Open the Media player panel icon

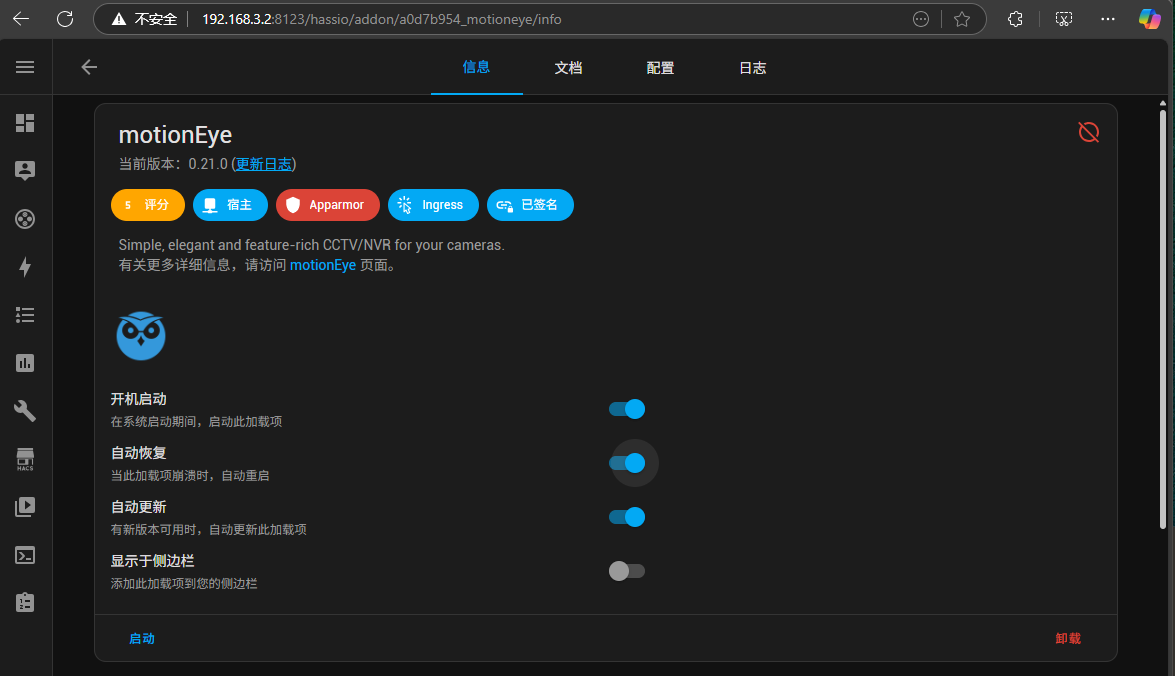[x=25, y=507]
